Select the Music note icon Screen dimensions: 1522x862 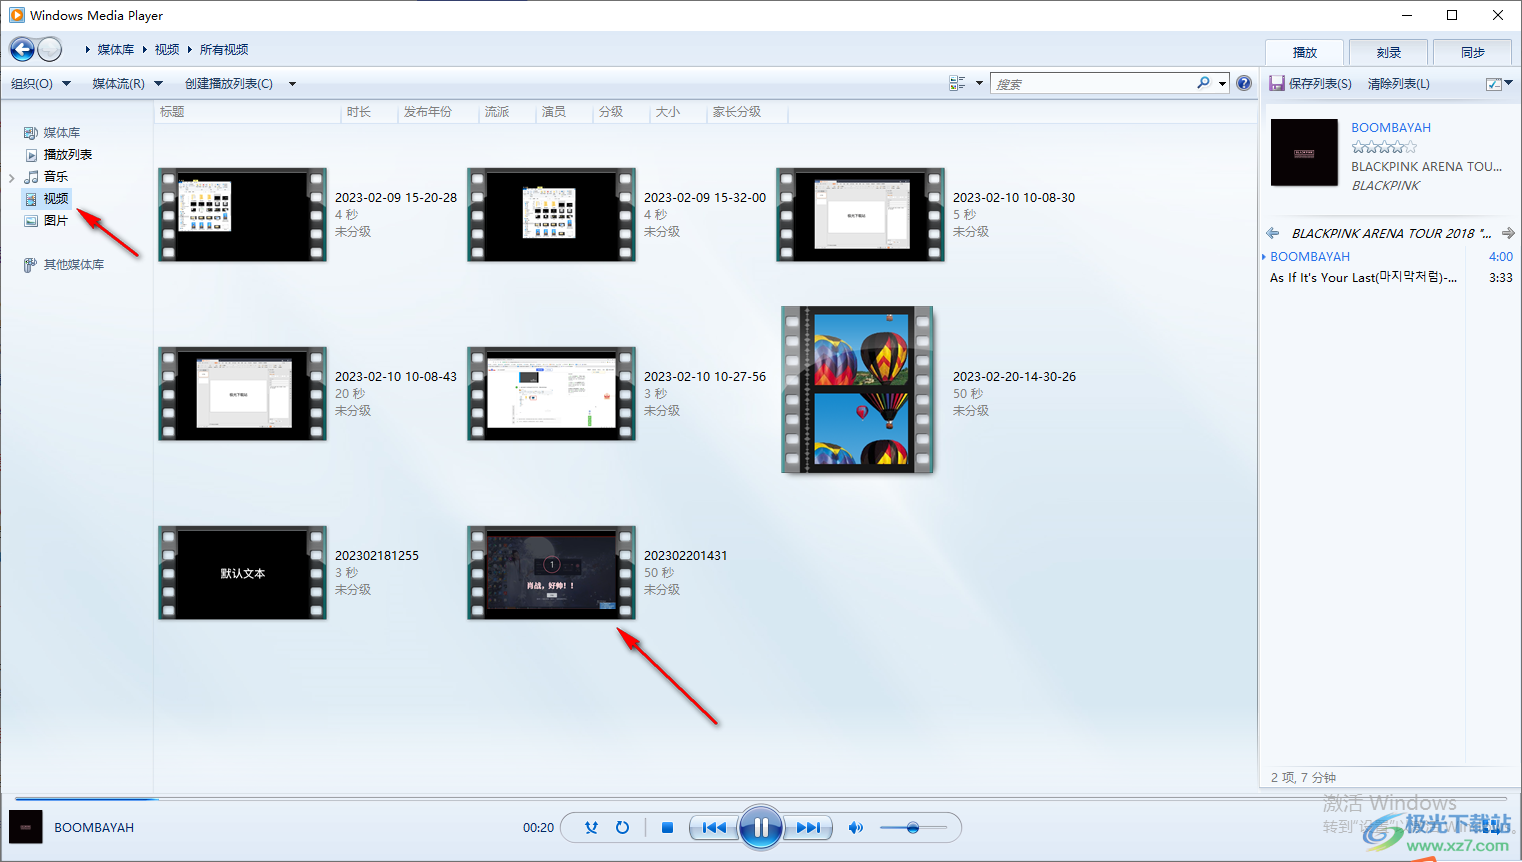pos(31,177)
